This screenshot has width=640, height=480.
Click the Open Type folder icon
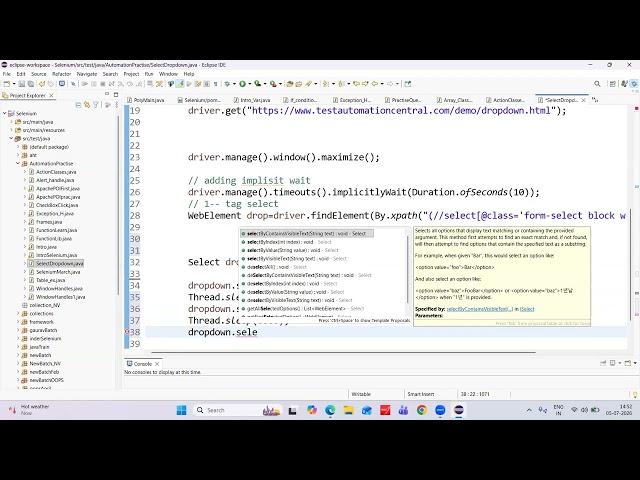pyautogui.click(x=290, y=84)
